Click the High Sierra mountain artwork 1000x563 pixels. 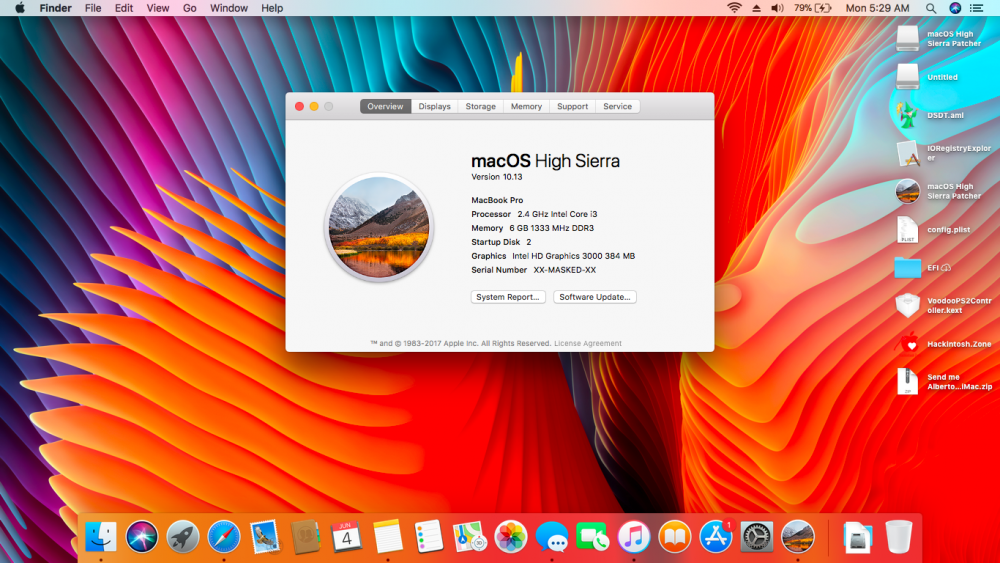tap(379, 226)
